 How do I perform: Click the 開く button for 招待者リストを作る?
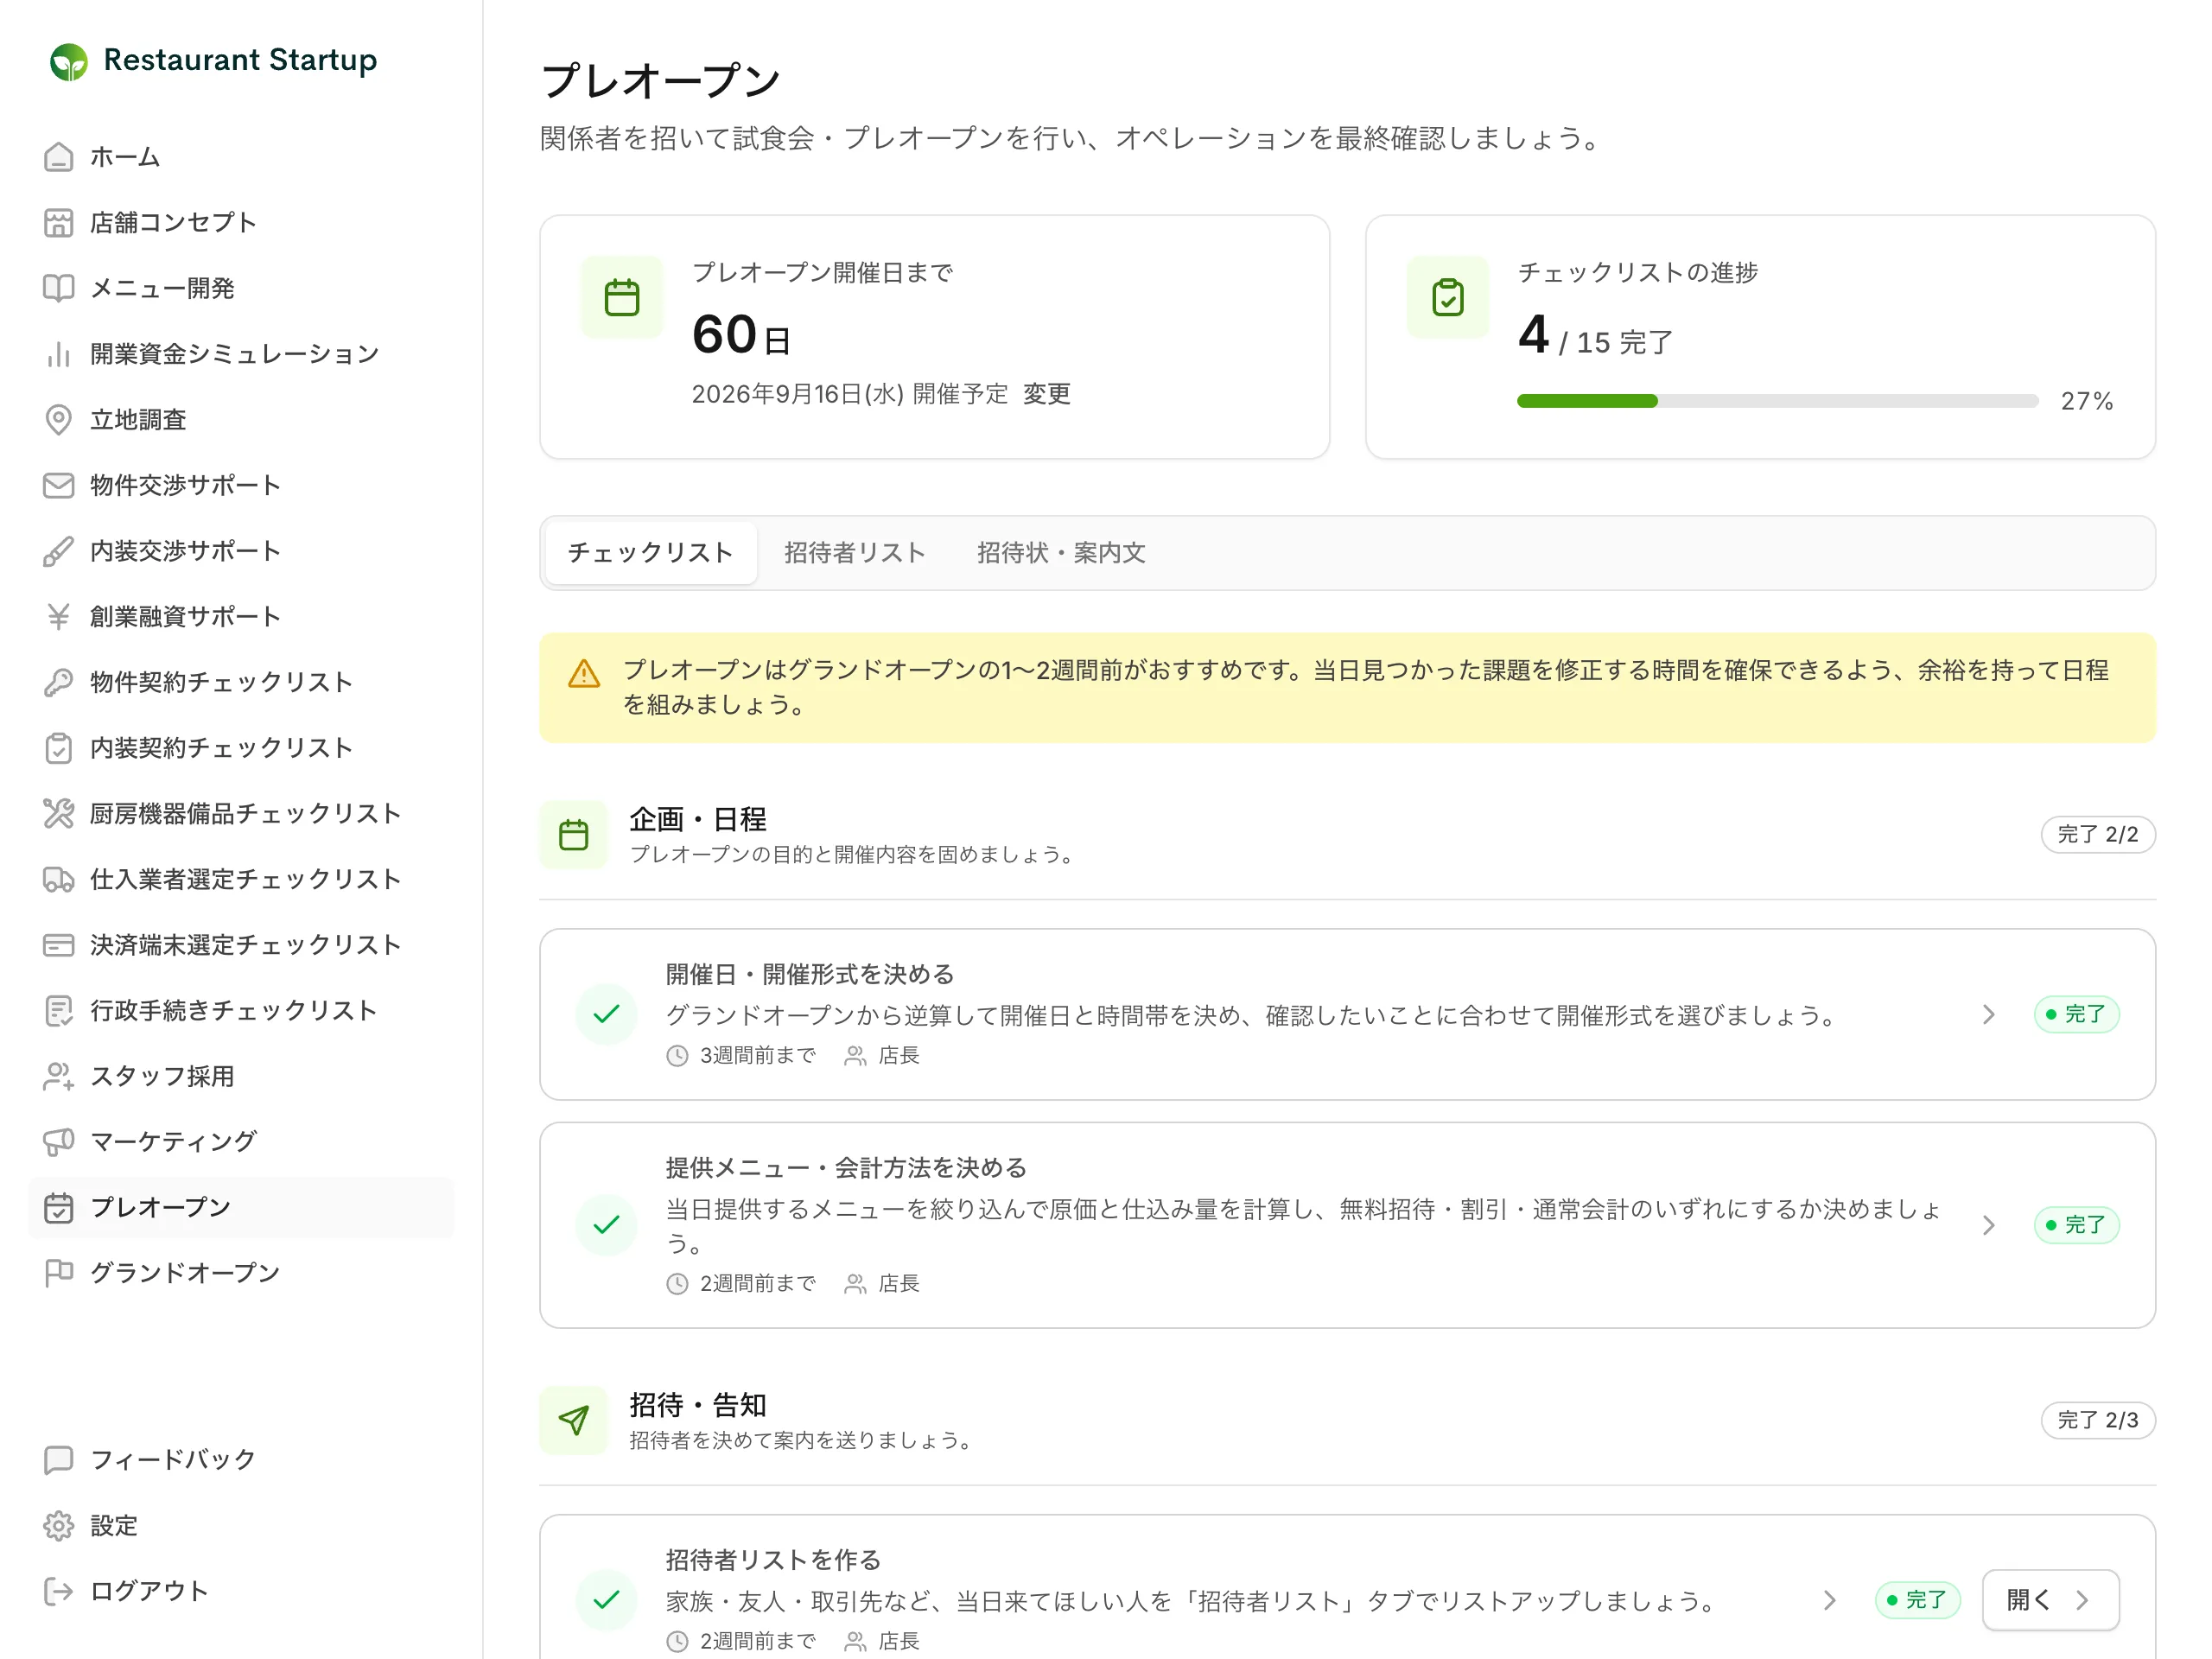[2050, 1600]
